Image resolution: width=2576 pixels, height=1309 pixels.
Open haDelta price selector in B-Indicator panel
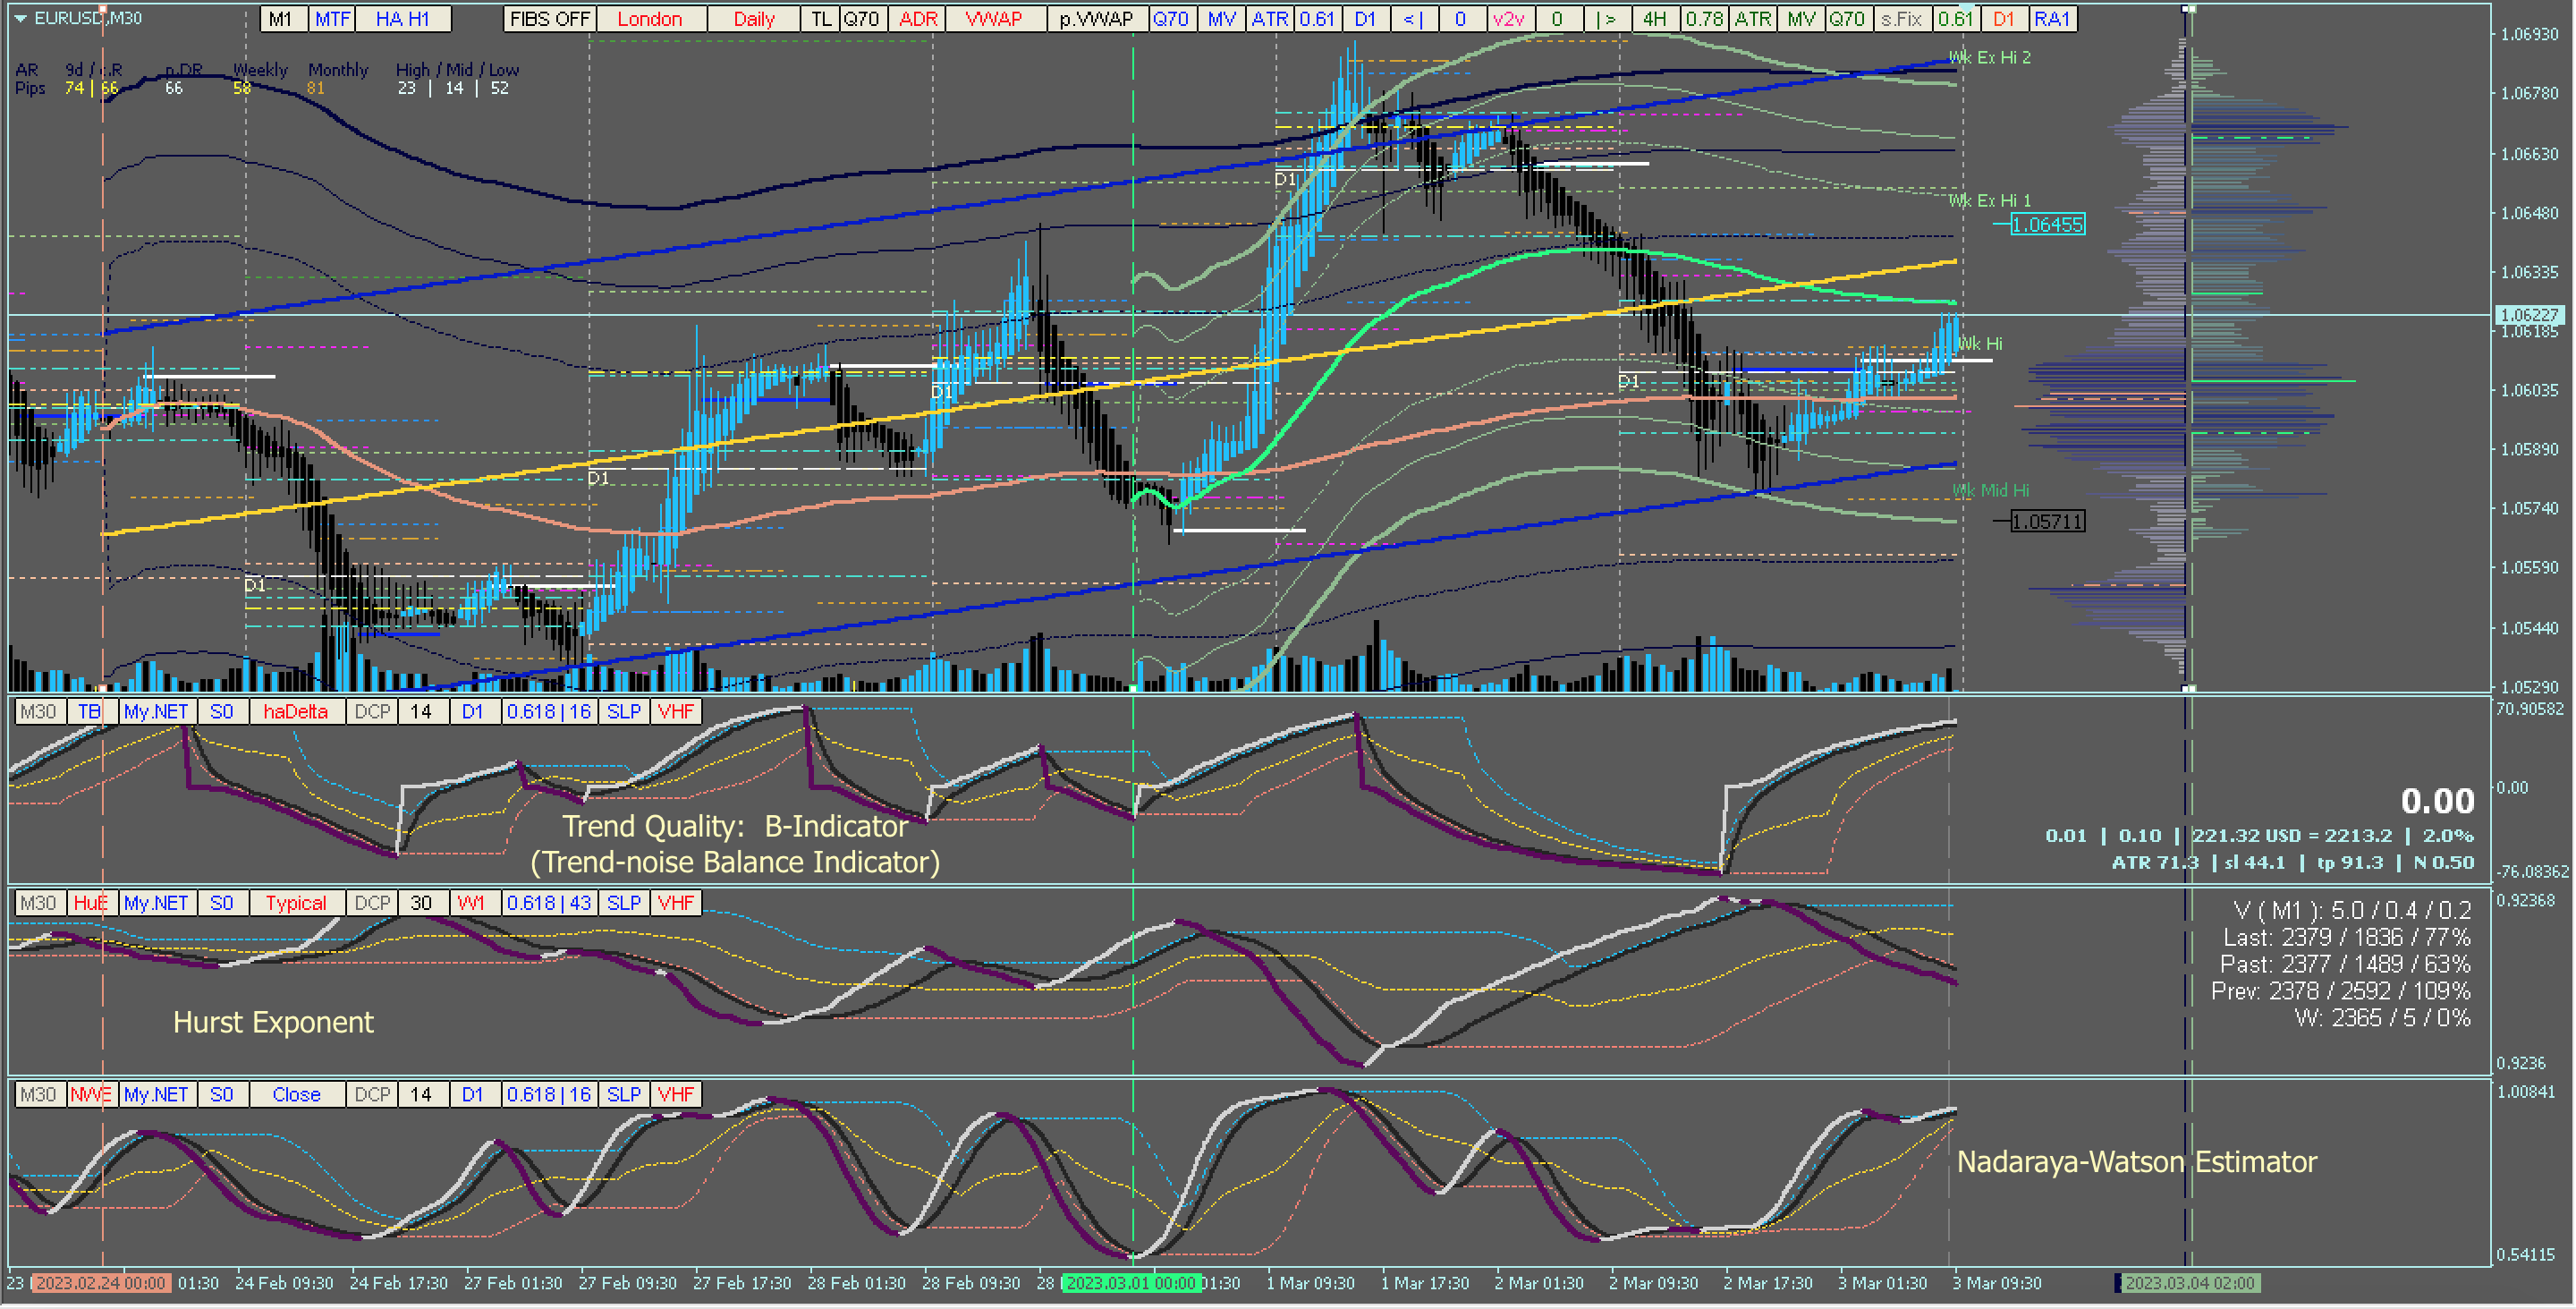point(295,711)
